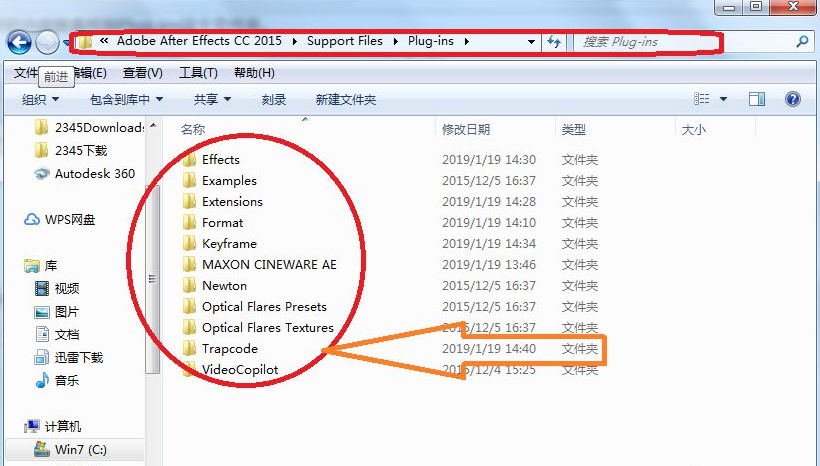Click date 2019/1/19 13:46 for MAXON CINEWARE
This screenshot has width=820, height=466.
tap(489, 264)
